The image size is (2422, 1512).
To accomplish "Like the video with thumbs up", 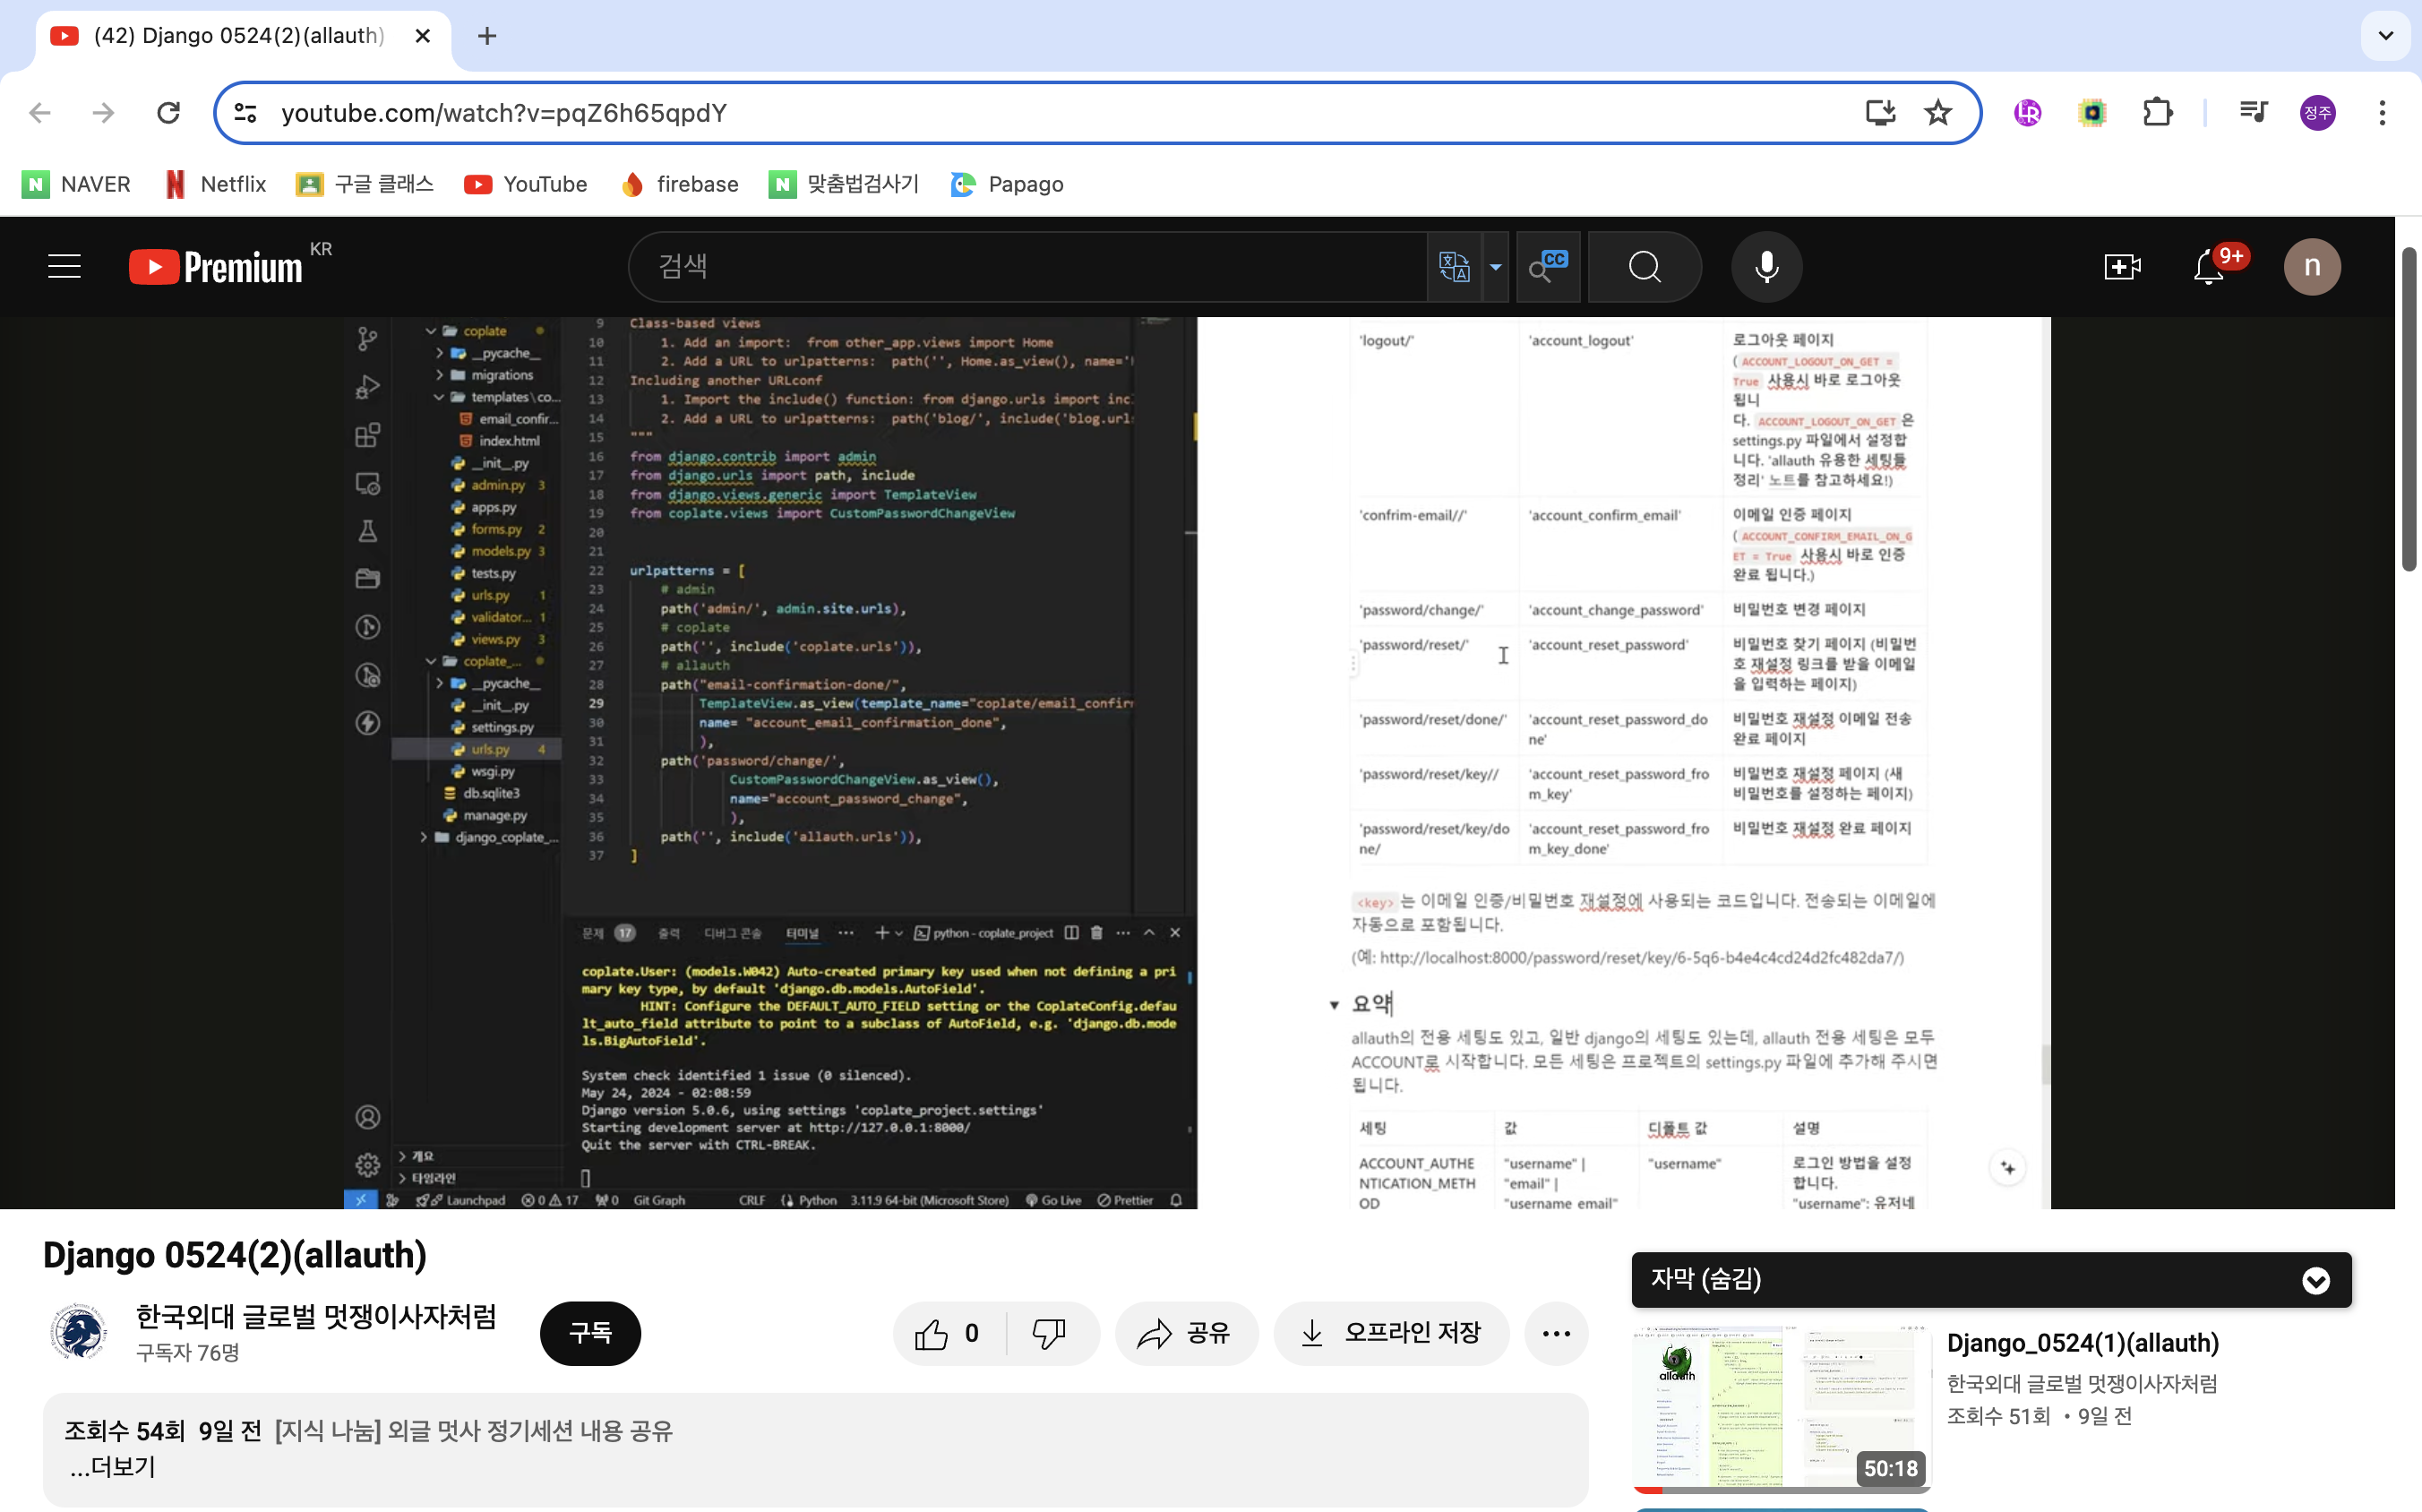I will [932, 1333].
